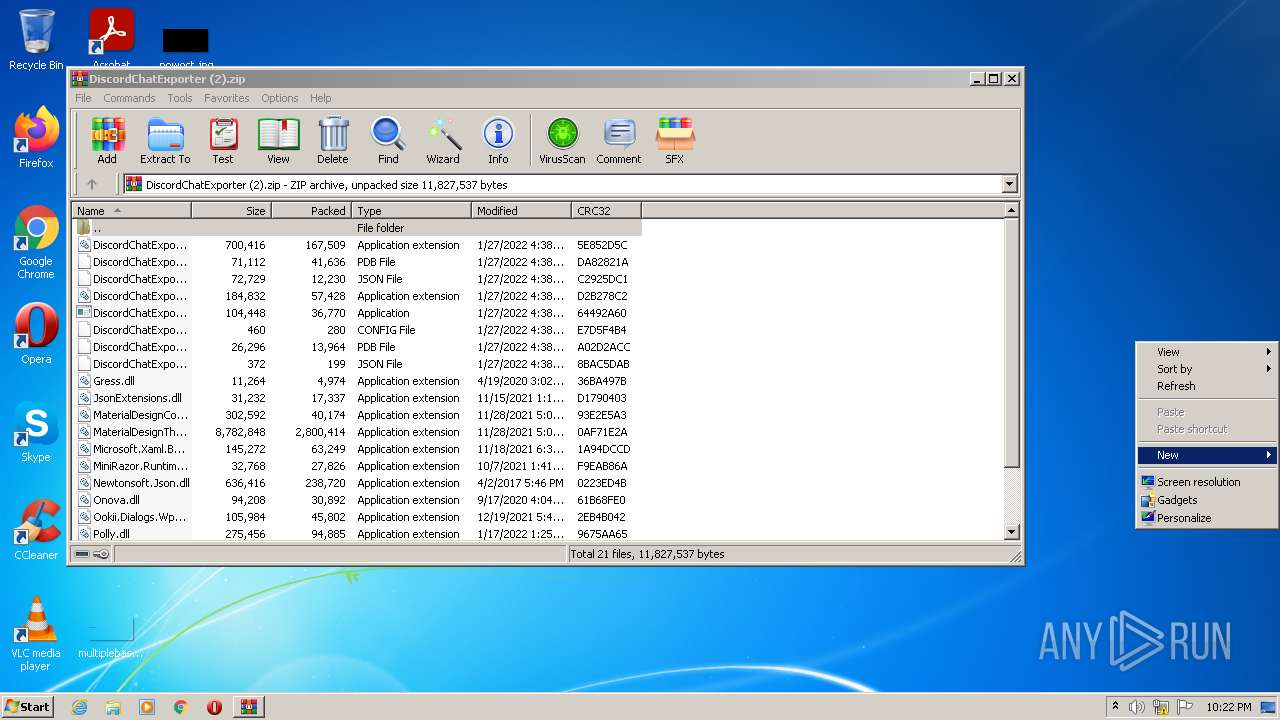
Task: Expand the New submenu
Action: click(x=1207, y=455)
